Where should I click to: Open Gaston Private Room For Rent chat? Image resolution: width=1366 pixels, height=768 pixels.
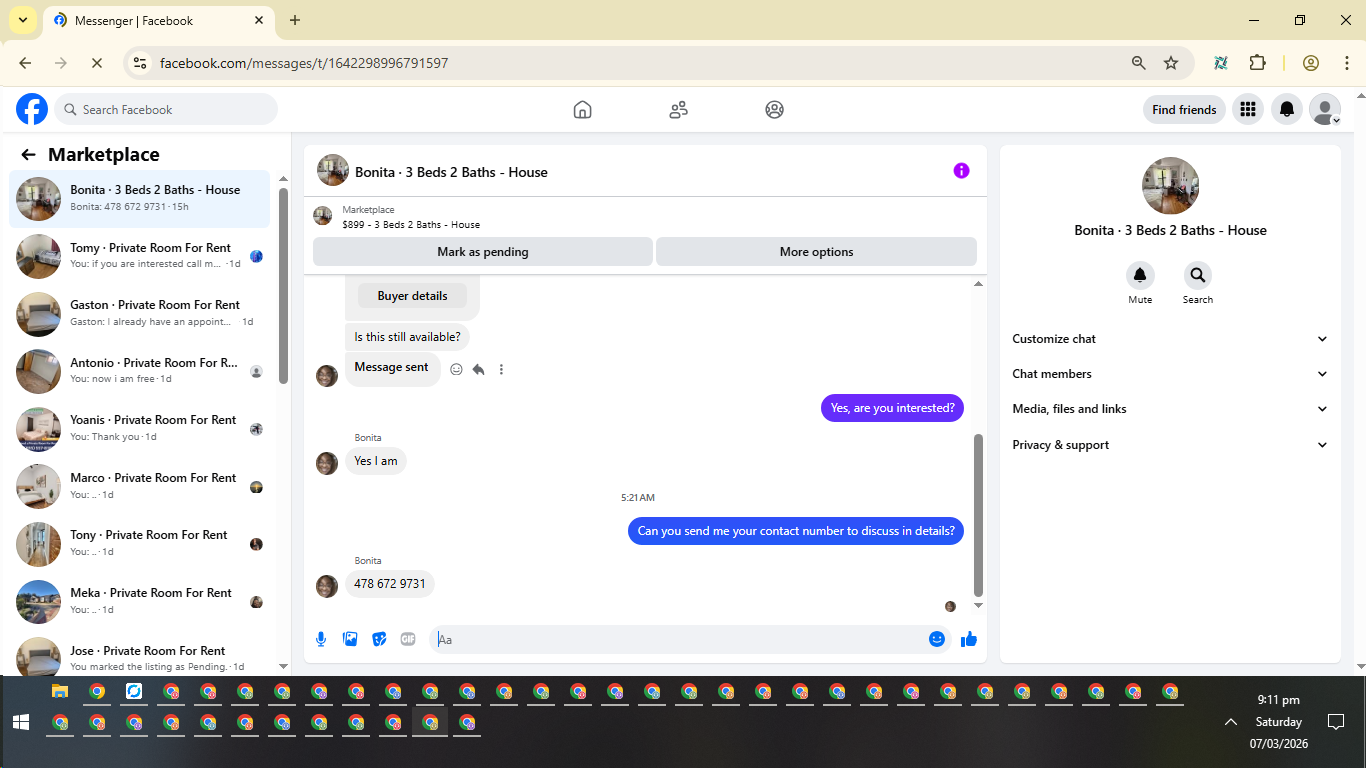click(x=140, y=313)
